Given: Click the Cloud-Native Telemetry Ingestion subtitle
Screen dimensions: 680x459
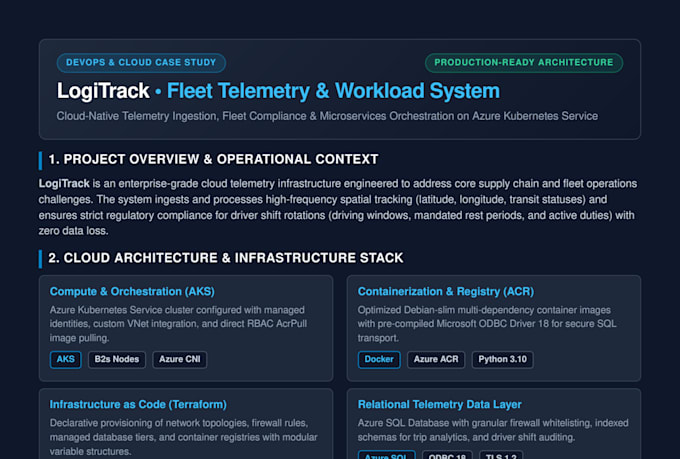Looking at the screenshot, I should [x=327, y=116].
